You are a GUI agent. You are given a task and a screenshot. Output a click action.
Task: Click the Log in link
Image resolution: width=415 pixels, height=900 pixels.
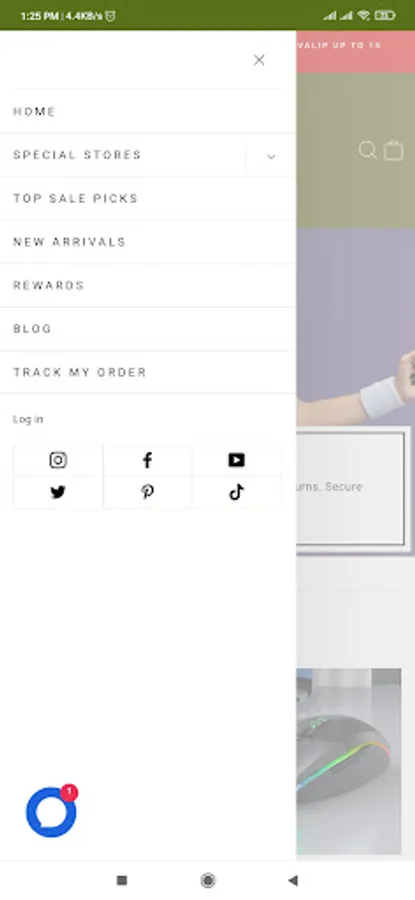pos(28,420)
